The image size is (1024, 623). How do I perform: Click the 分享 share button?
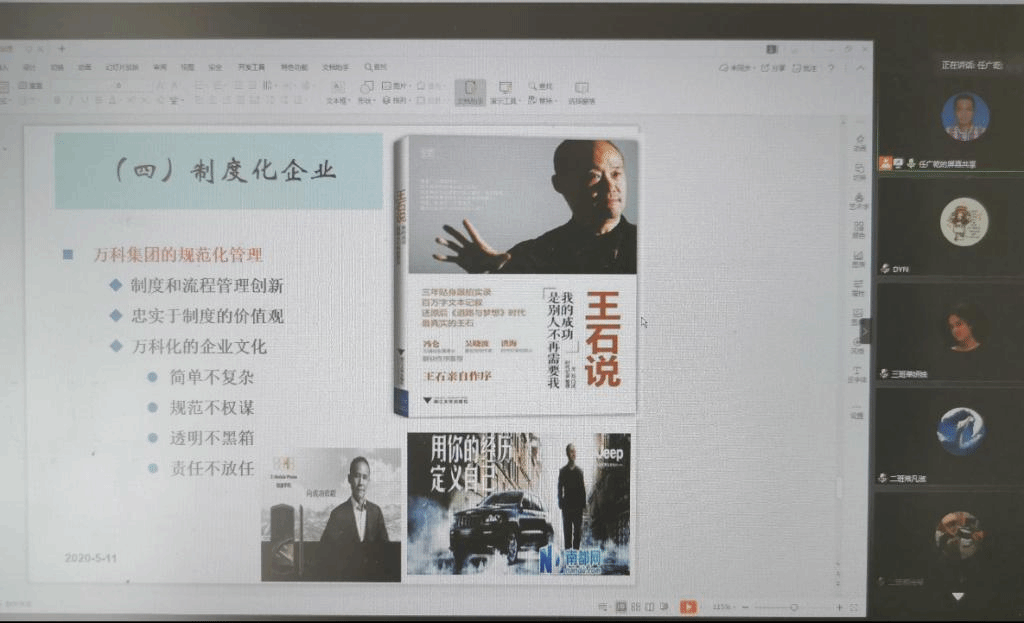tap(773, 68)
